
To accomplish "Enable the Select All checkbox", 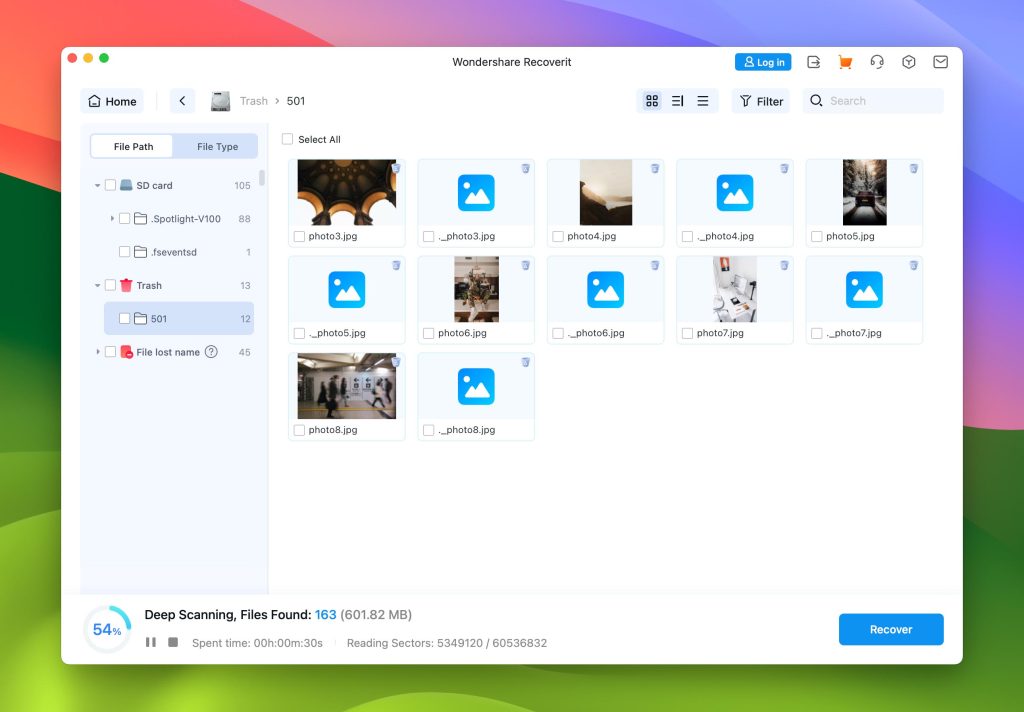I will 288,140.
